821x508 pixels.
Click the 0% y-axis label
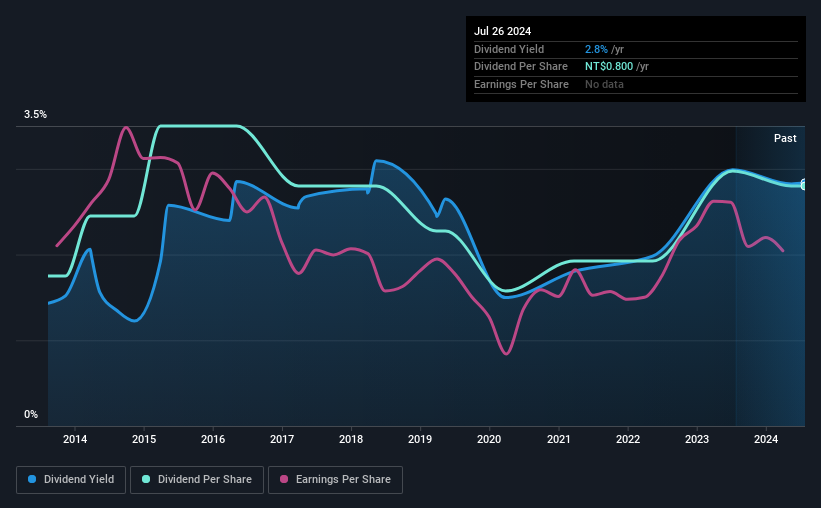(x=31, y=414)
